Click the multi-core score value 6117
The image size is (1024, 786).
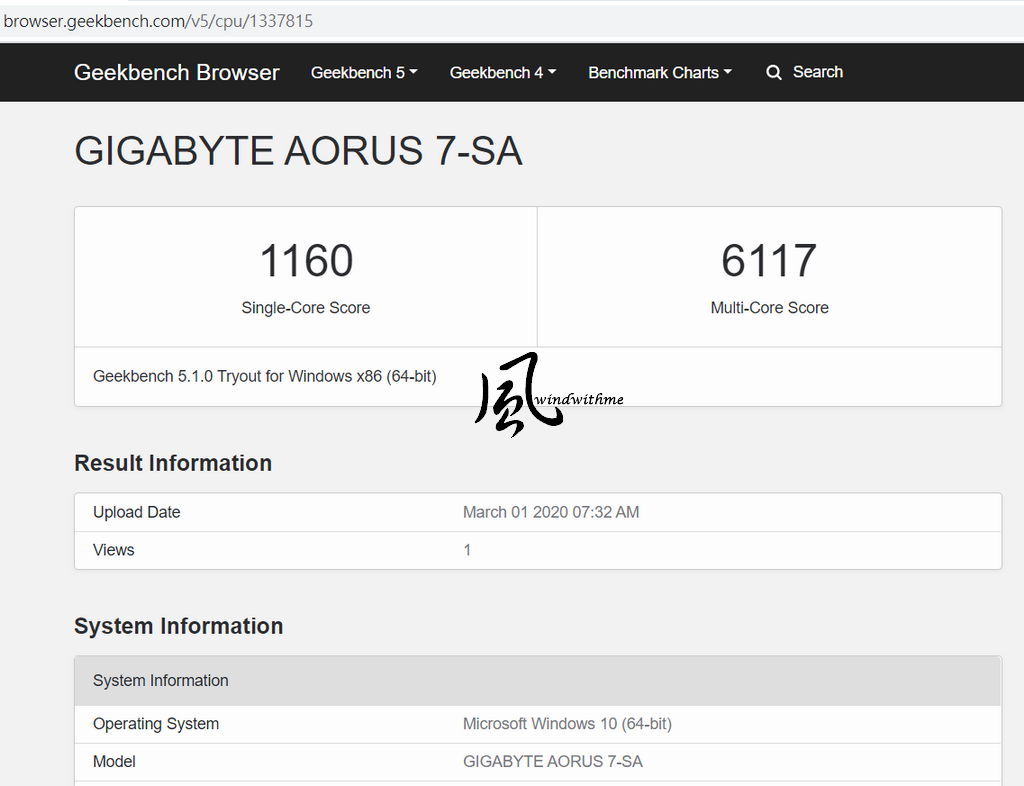pyautogui.click(x=769, y=260)
